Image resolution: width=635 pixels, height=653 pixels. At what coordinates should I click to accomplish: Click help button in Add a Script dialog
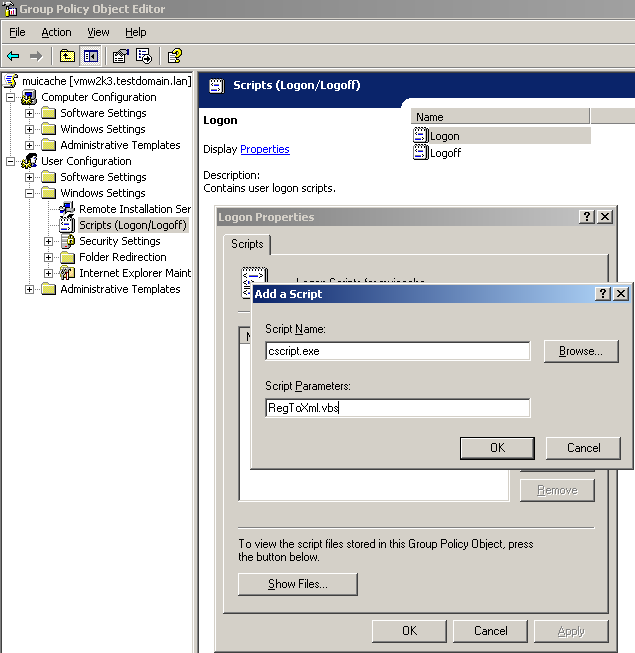click(x=603, y=294)
